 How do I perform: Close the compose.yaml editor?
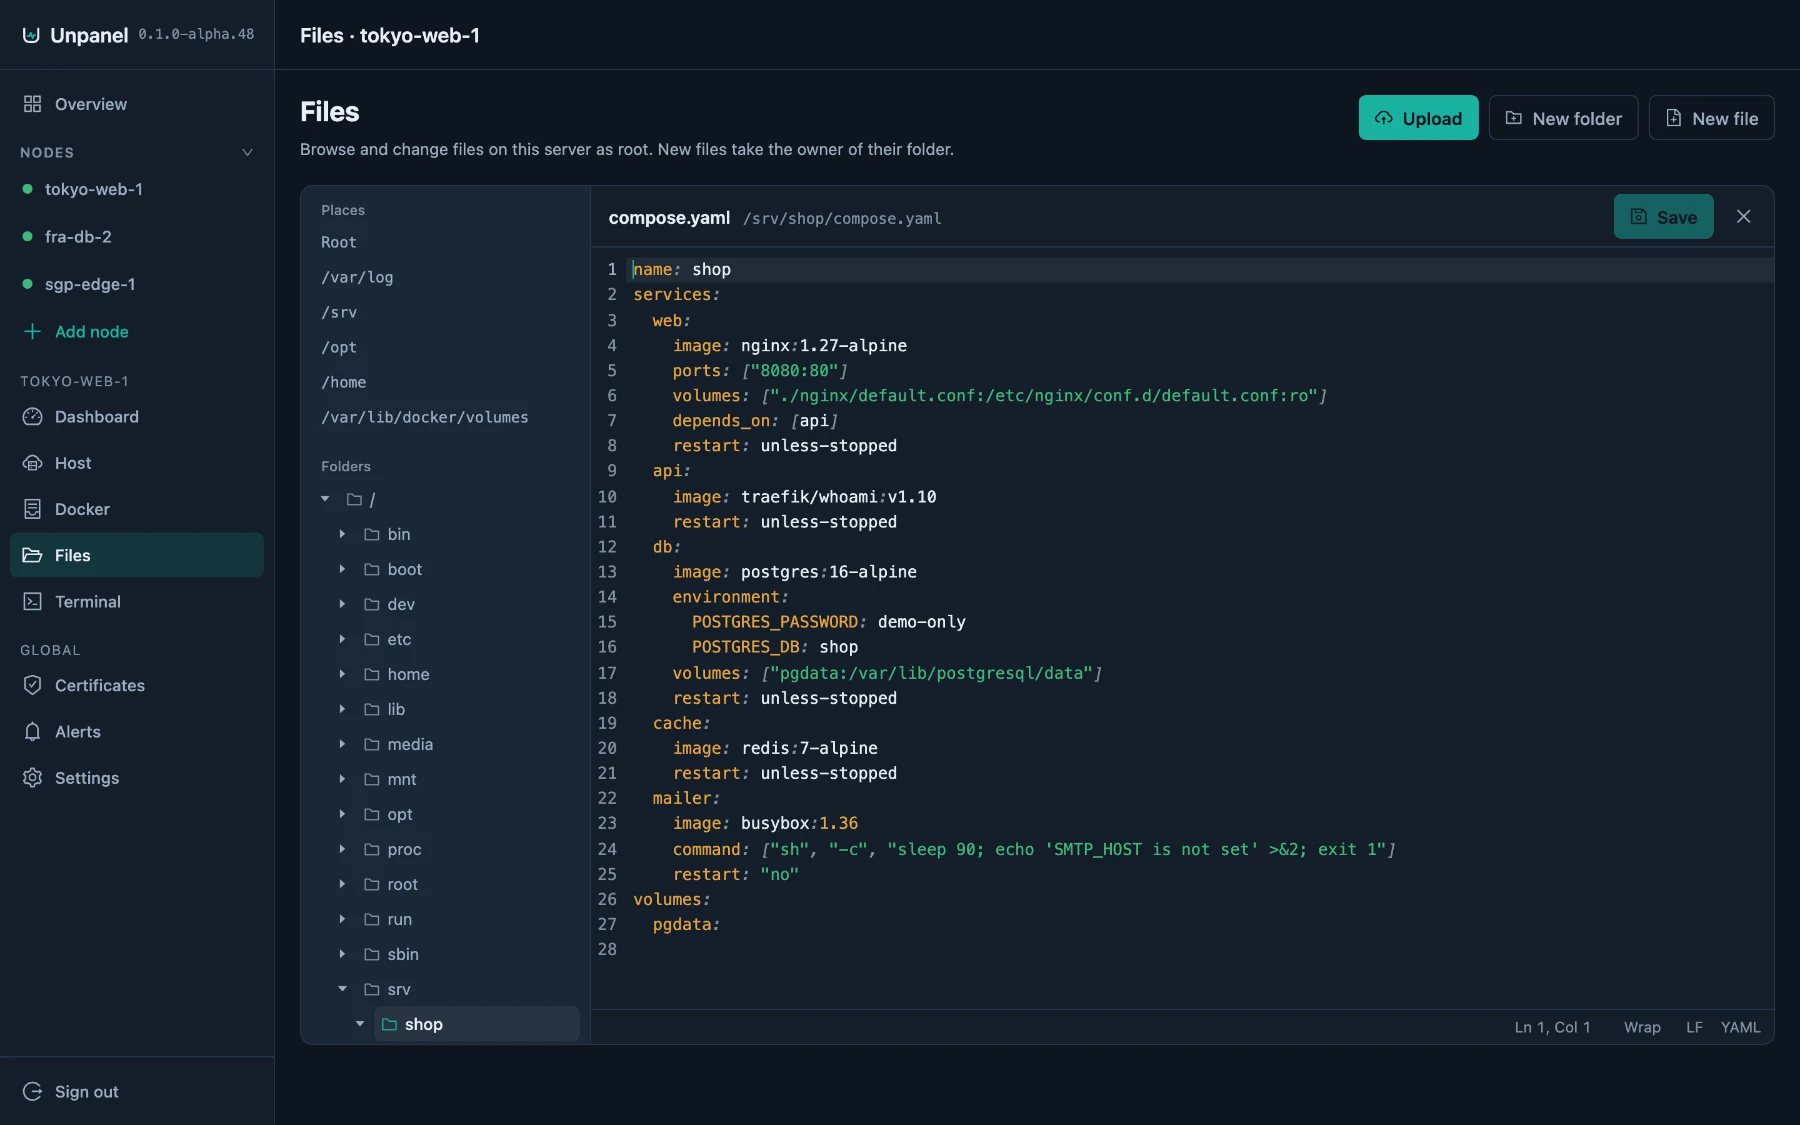click(1743, 217)
